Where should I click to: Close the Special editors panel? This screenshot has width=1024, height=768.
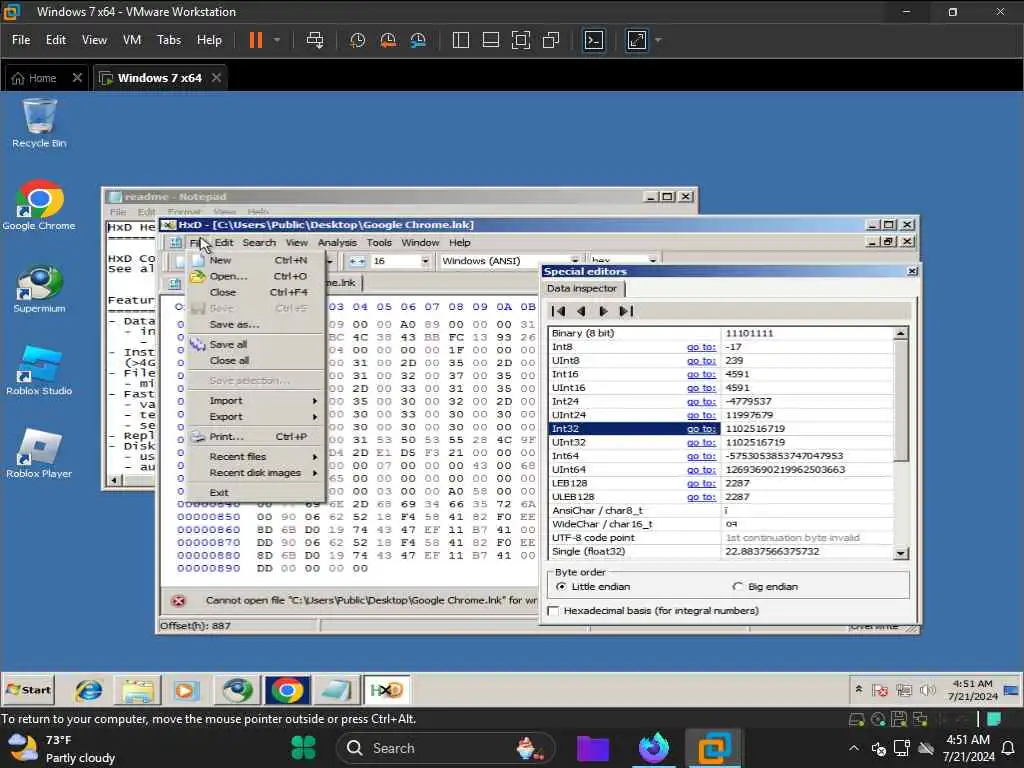coord(912,271)
